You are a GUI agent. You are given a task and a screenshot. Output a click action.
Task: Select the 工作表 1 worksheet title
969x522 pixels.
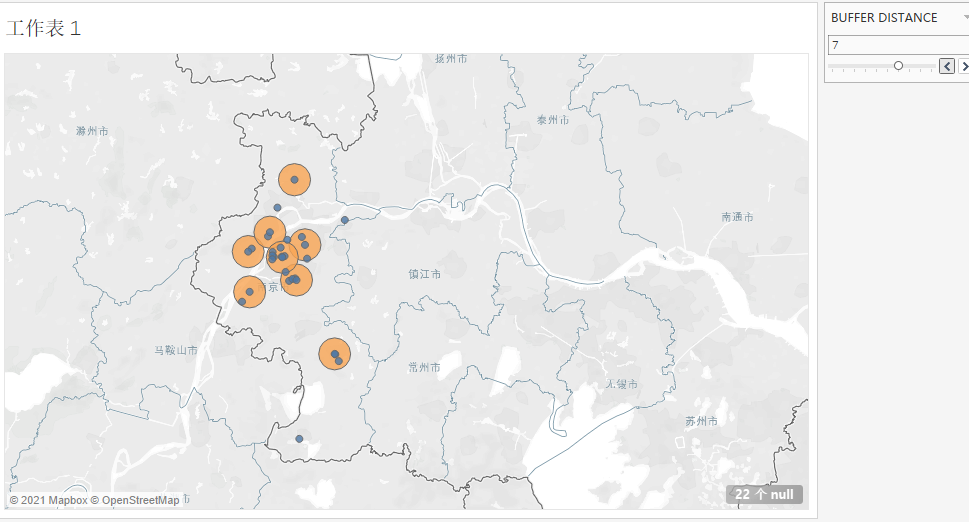click(x=44, y=28)
